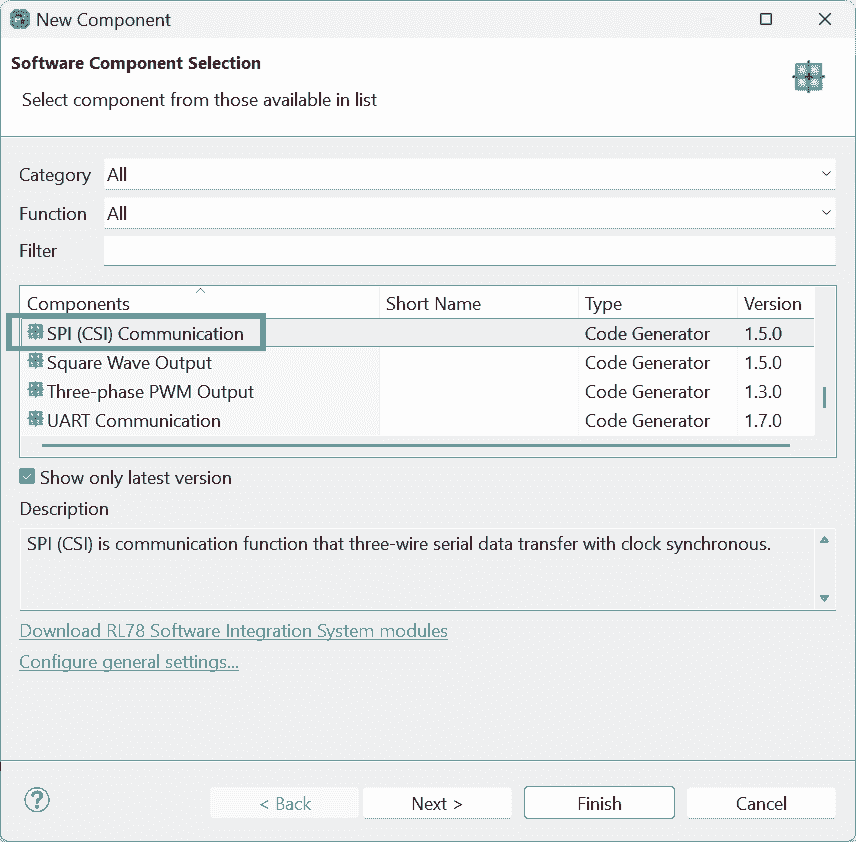Click the wizard banner component icon
This screenshot has height=842, width=856.
coord(808,77)
